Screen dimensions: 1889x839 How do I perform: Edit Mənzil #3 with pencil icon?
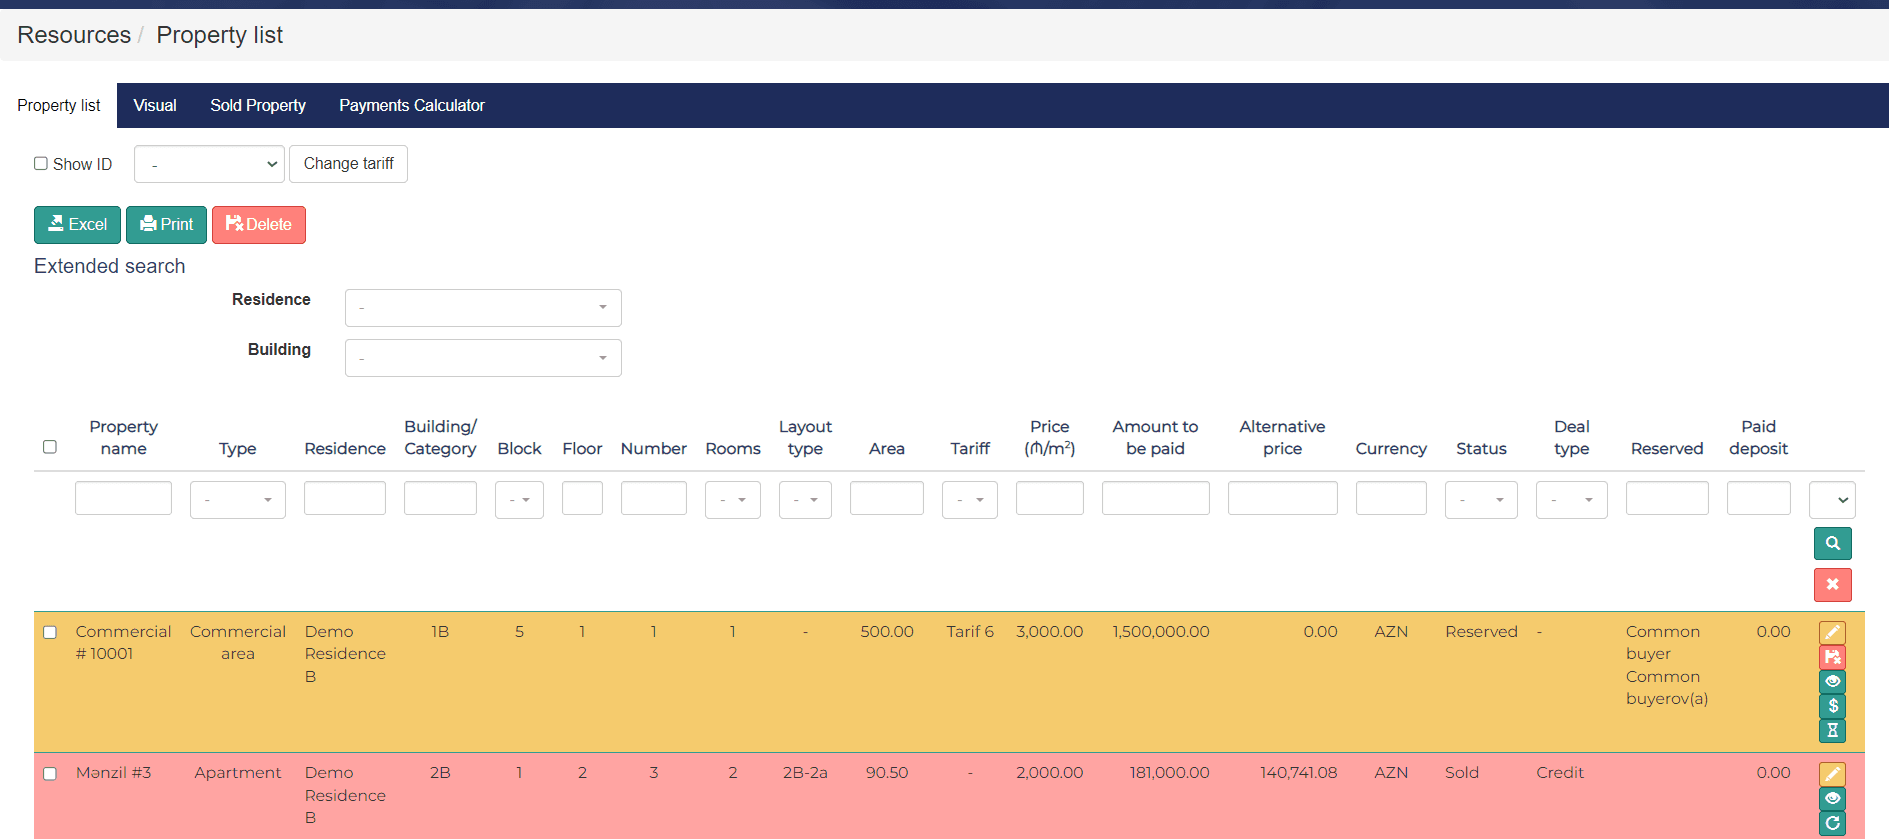(1832, 774)
